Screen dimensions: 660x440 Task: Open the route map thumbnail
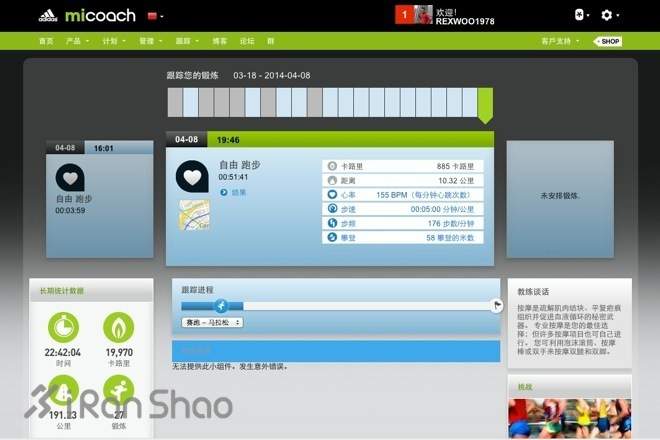click(x=193, y=215)
